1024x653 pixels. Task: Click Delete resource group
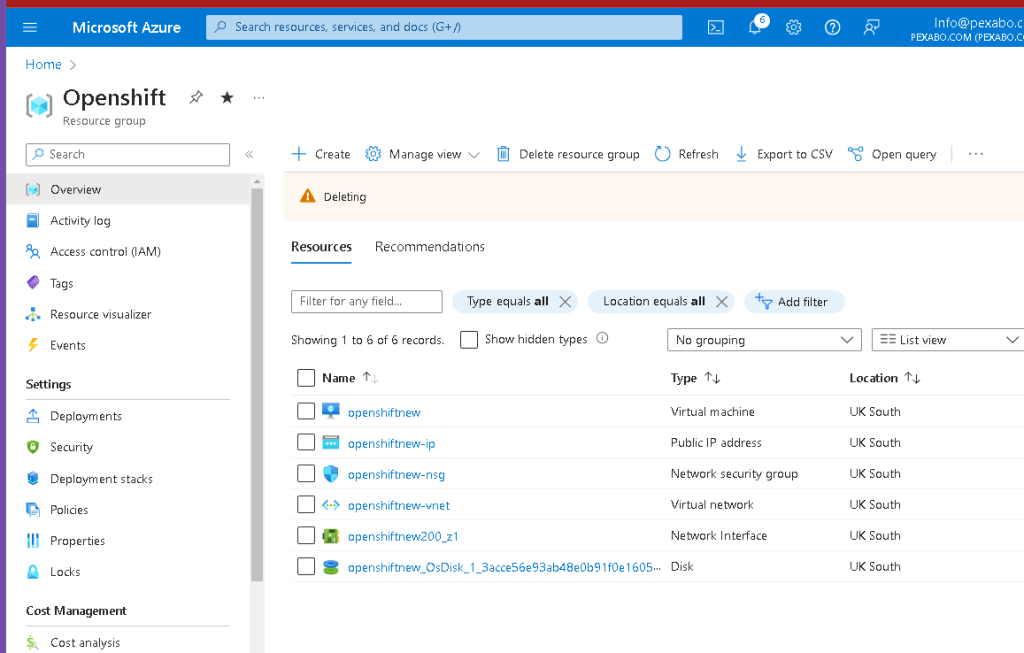568,154
